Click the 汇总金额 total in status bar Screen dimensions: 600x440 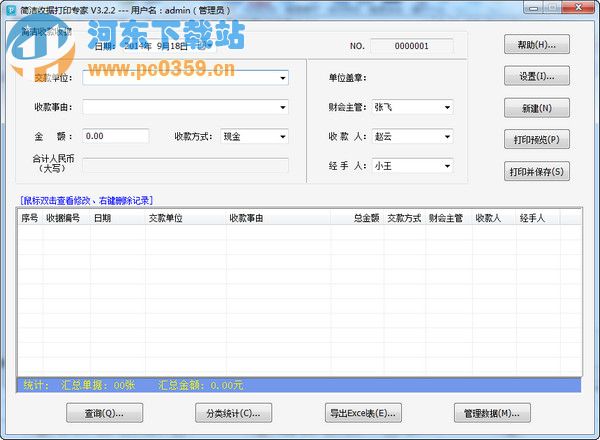[x=201, y=385]
